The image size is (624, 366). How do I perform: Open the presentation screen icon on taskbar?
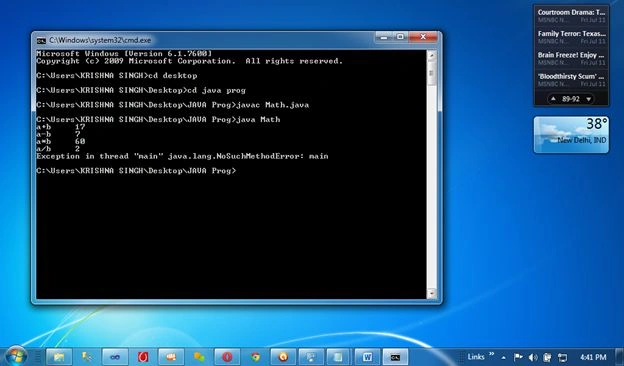click(x=311, y=357)
